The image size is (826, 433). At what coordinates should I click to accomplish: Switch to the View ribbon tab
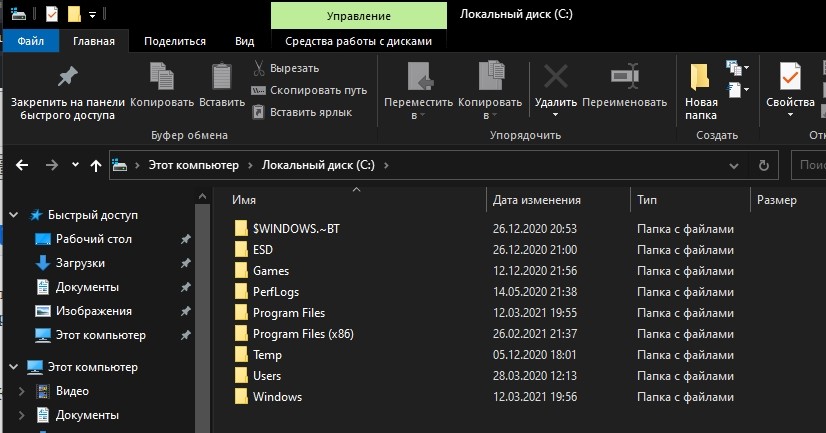pos(244,41)
